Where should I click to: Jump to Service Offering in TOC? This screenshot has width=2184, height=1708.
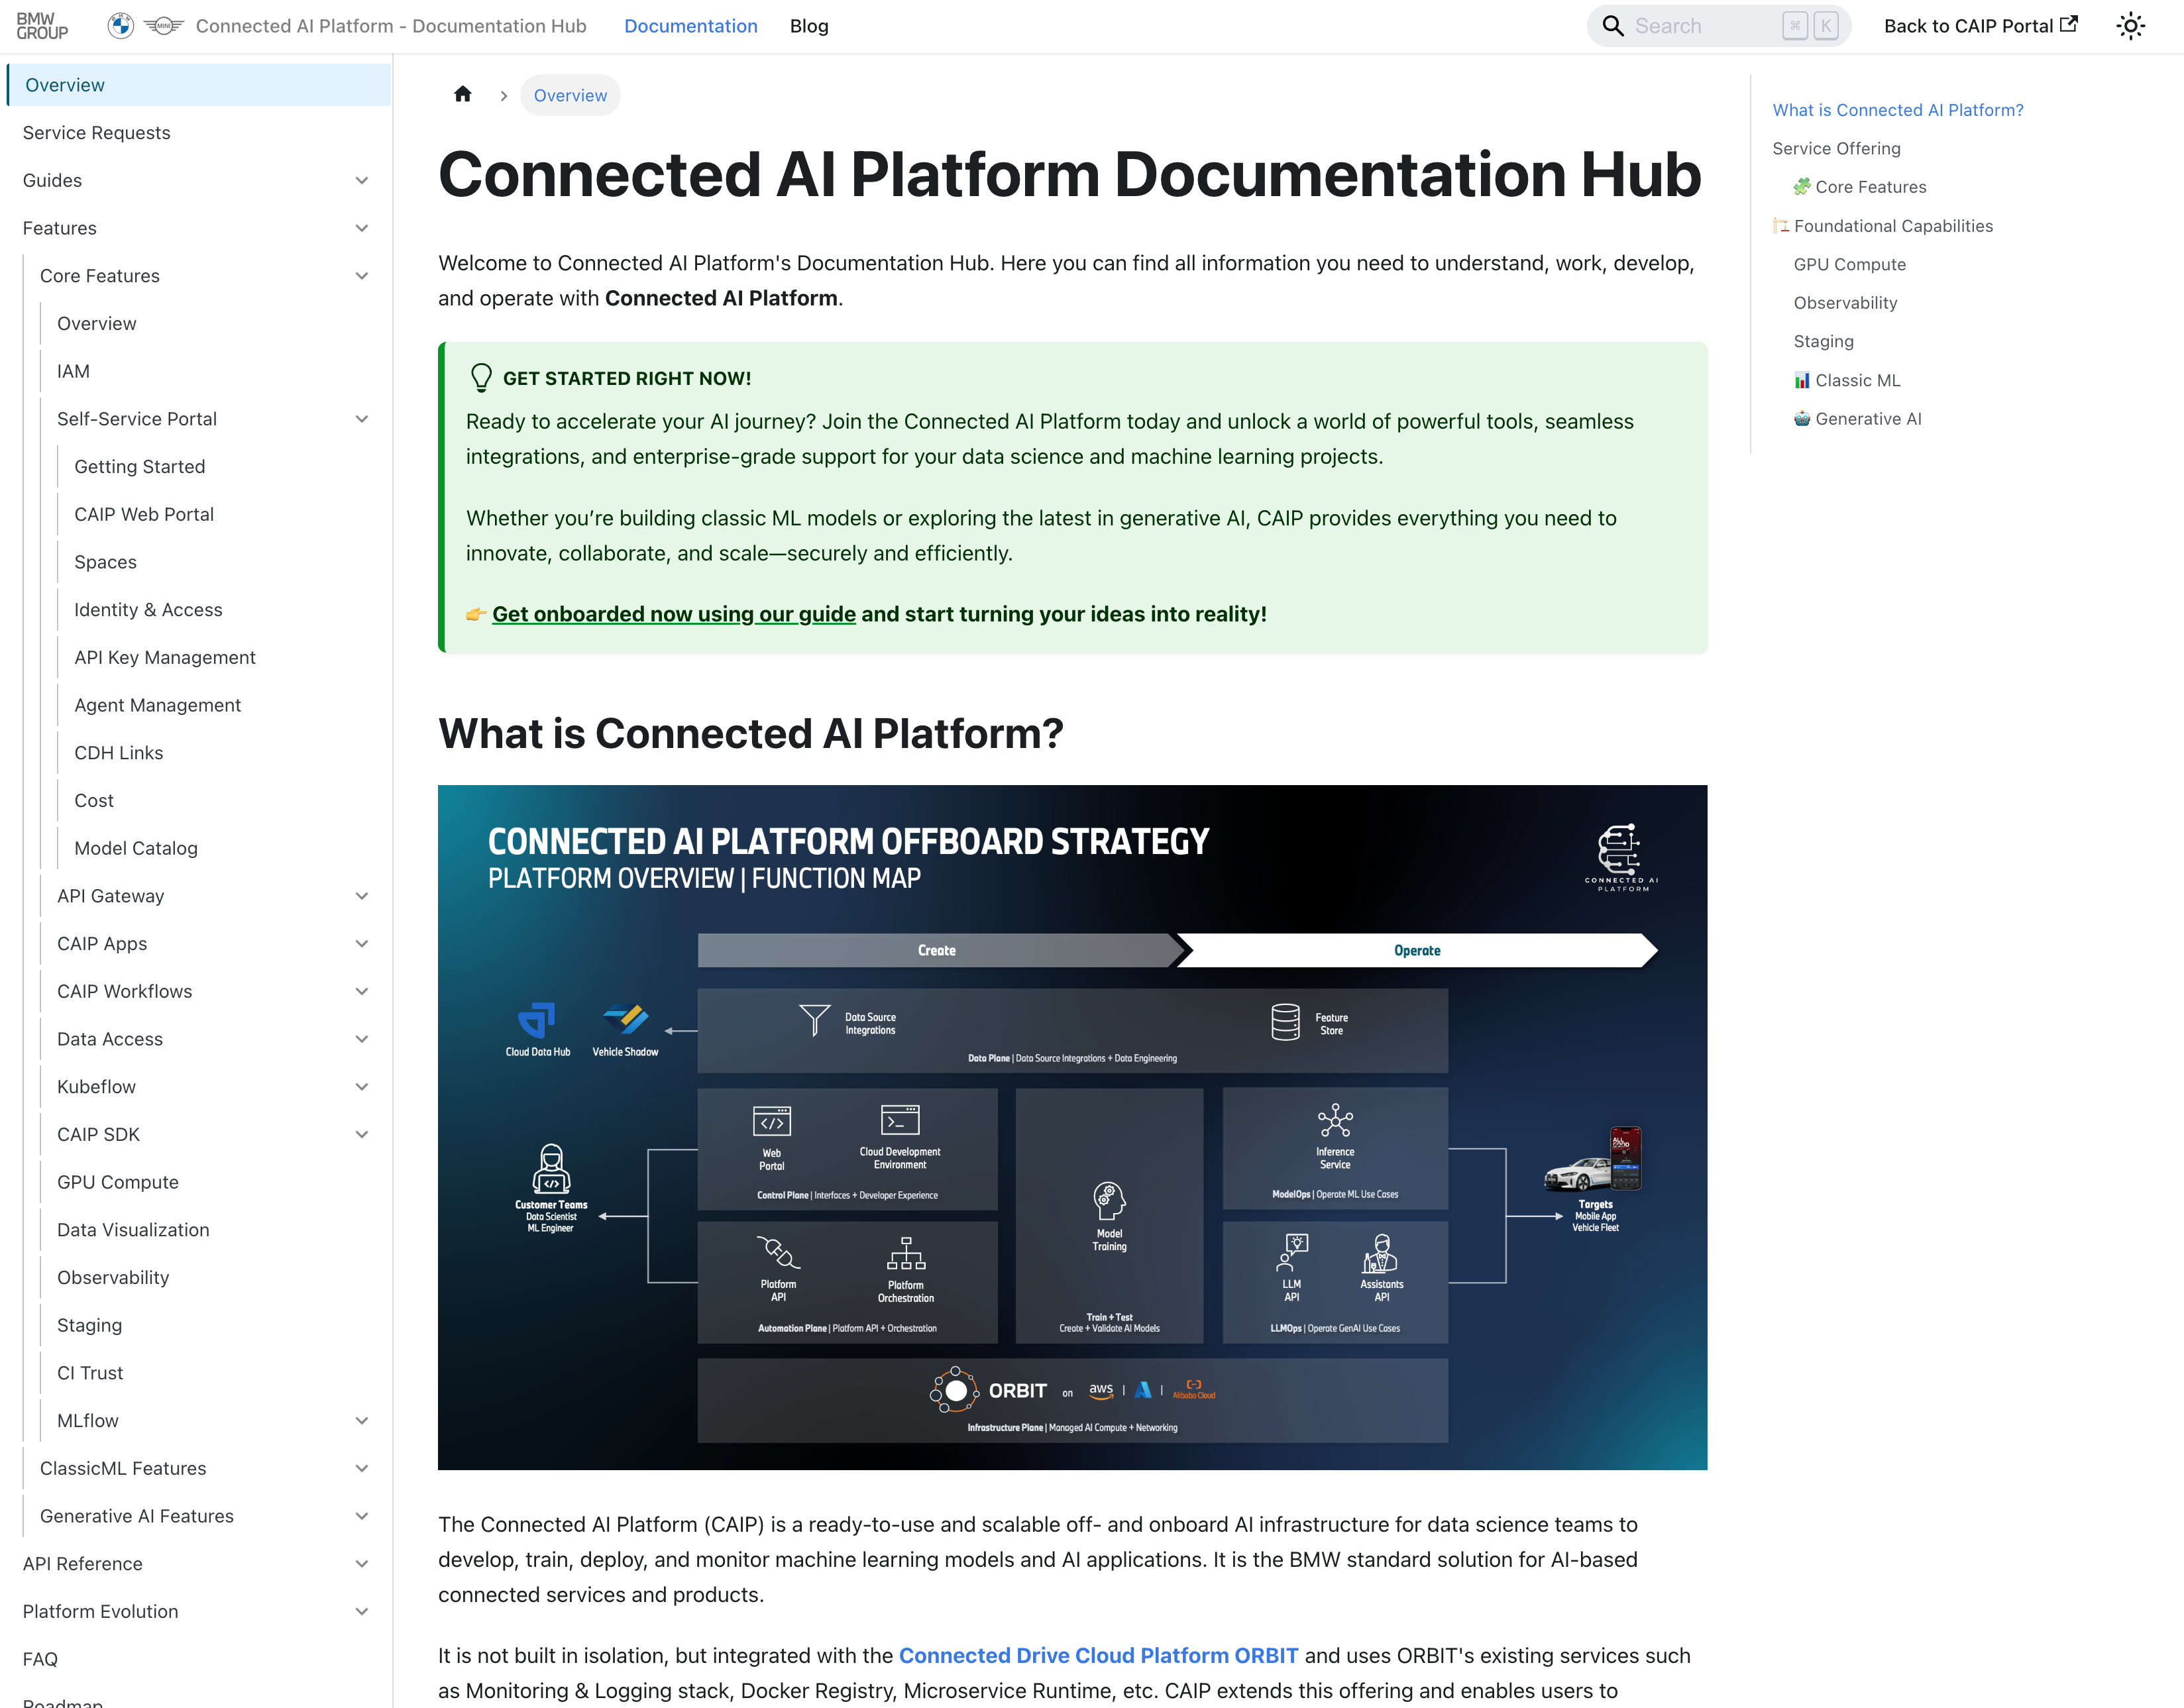click(1836, 149)
